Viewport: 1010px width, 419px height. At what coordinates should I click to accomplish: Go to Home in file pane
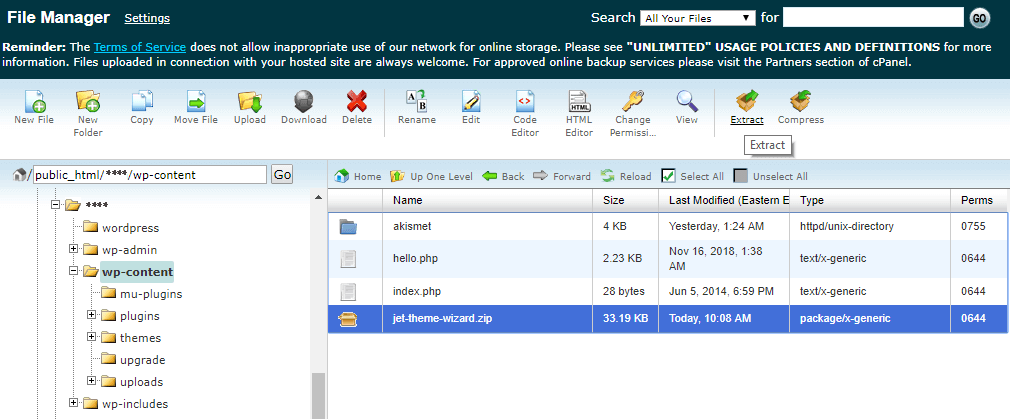coord(358,176)
